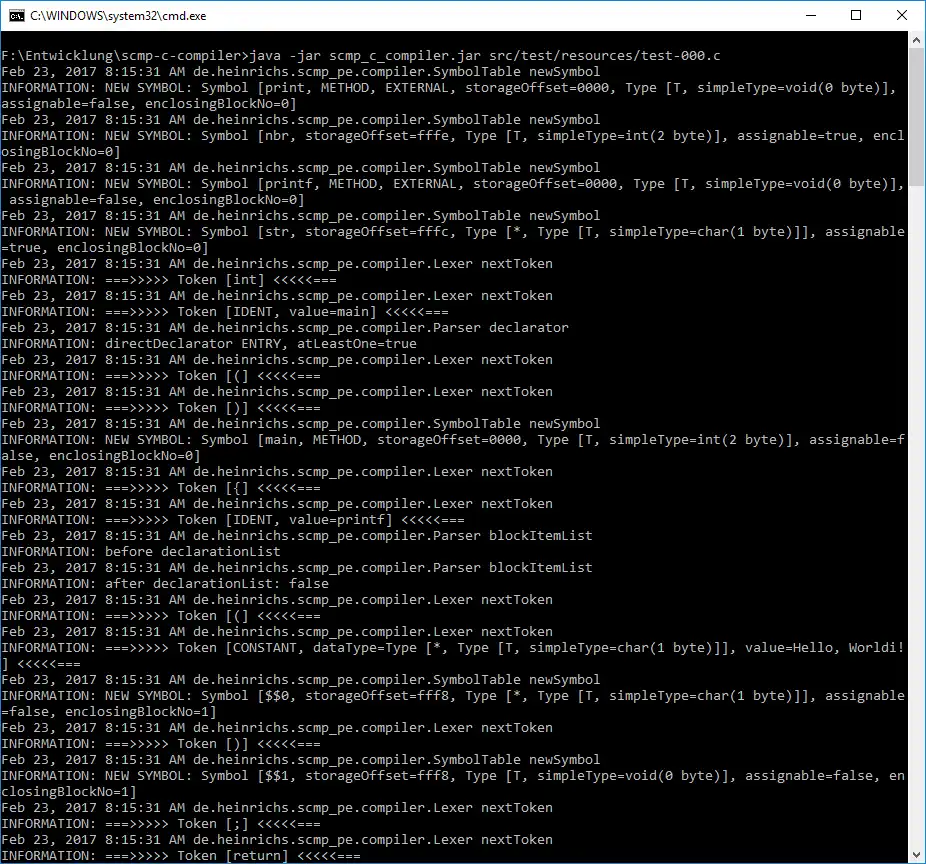Click the 'Symbol [main, METHOD' line
The height and width of the screenshot is (864, 926).
453,439
